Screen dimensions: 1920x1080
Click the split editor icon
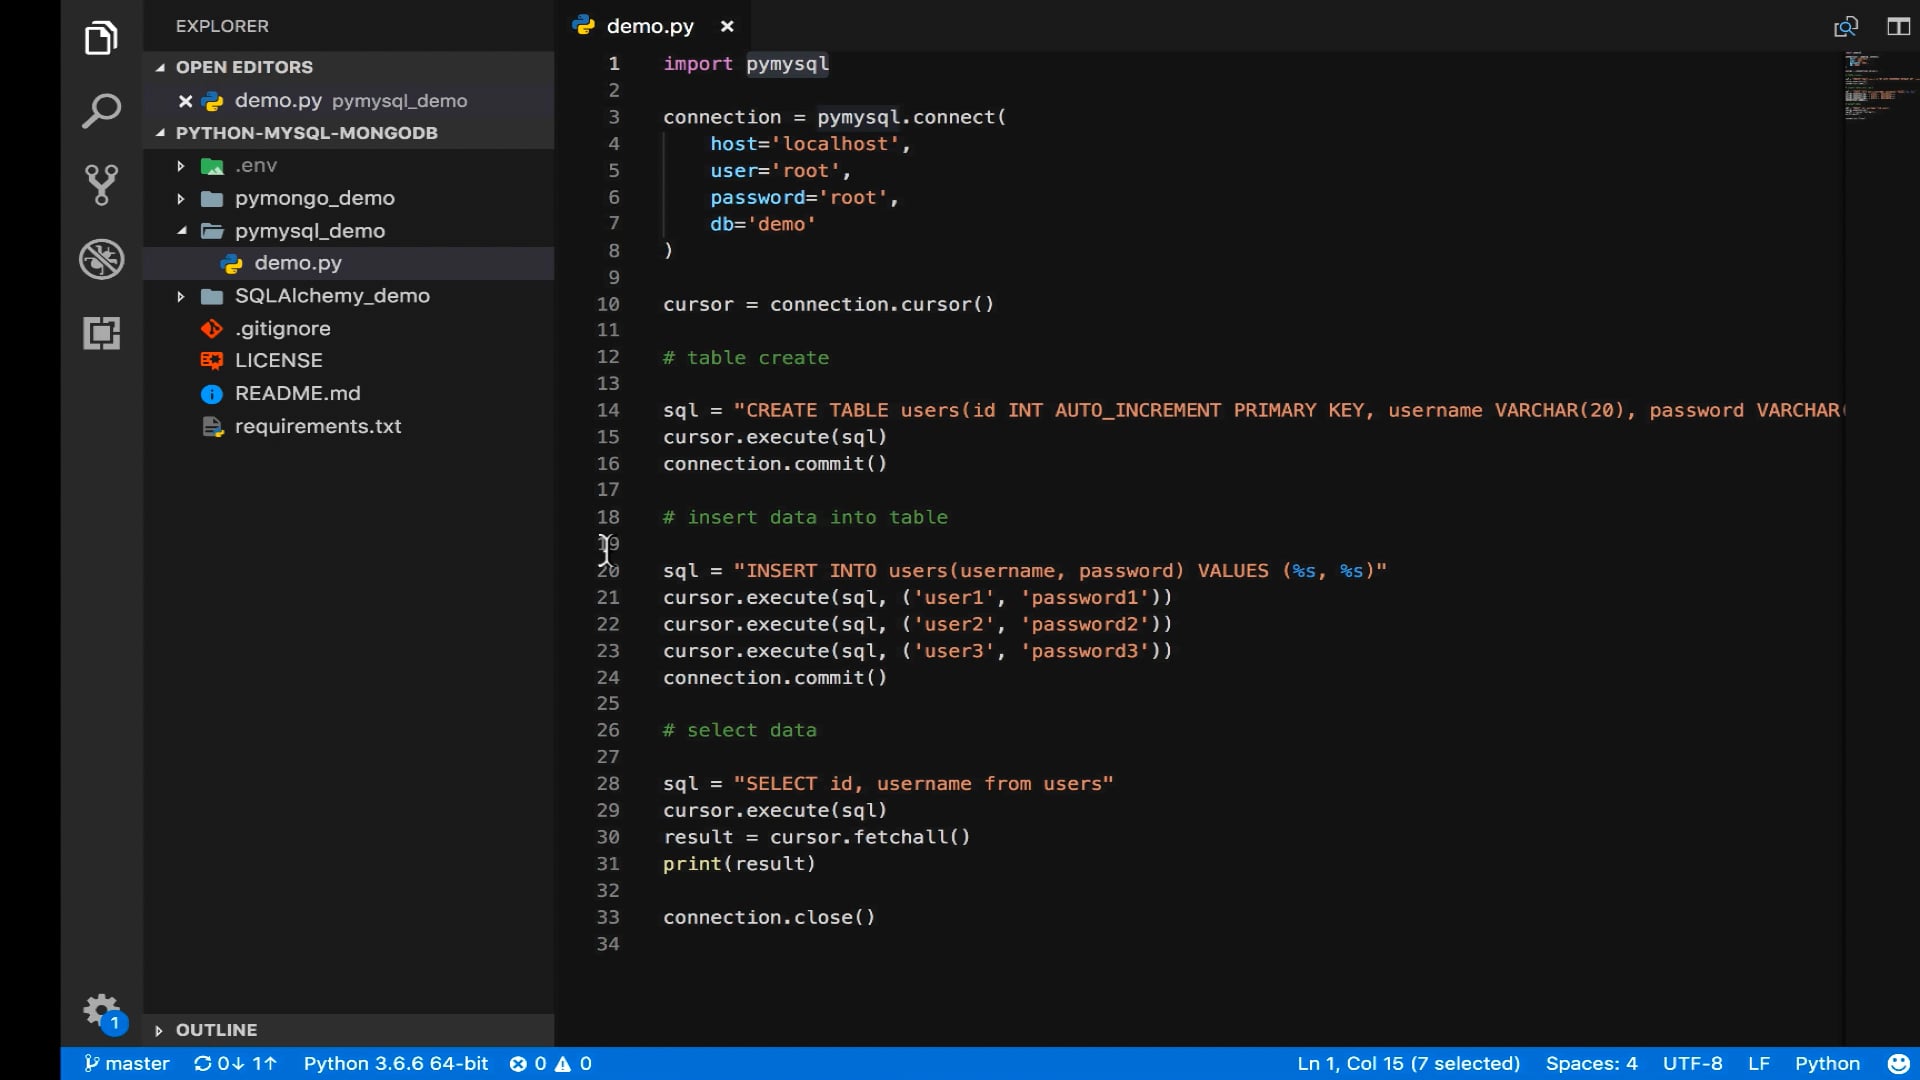click(1897, 27)
